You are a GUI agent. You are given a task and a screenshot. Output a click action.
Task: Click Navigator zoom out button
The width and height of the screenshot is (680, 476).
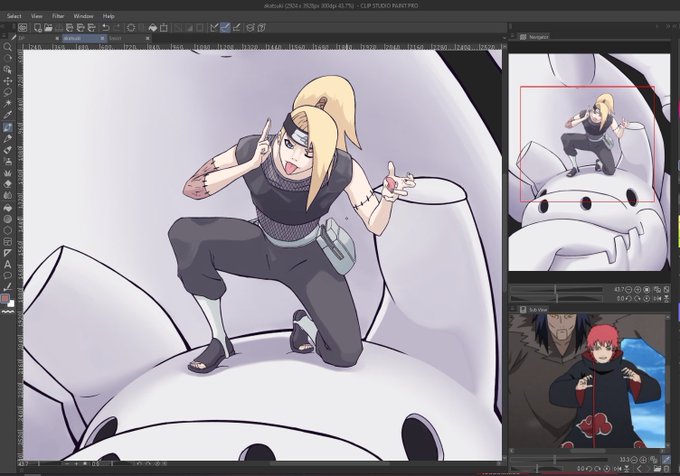pos(629,289)
